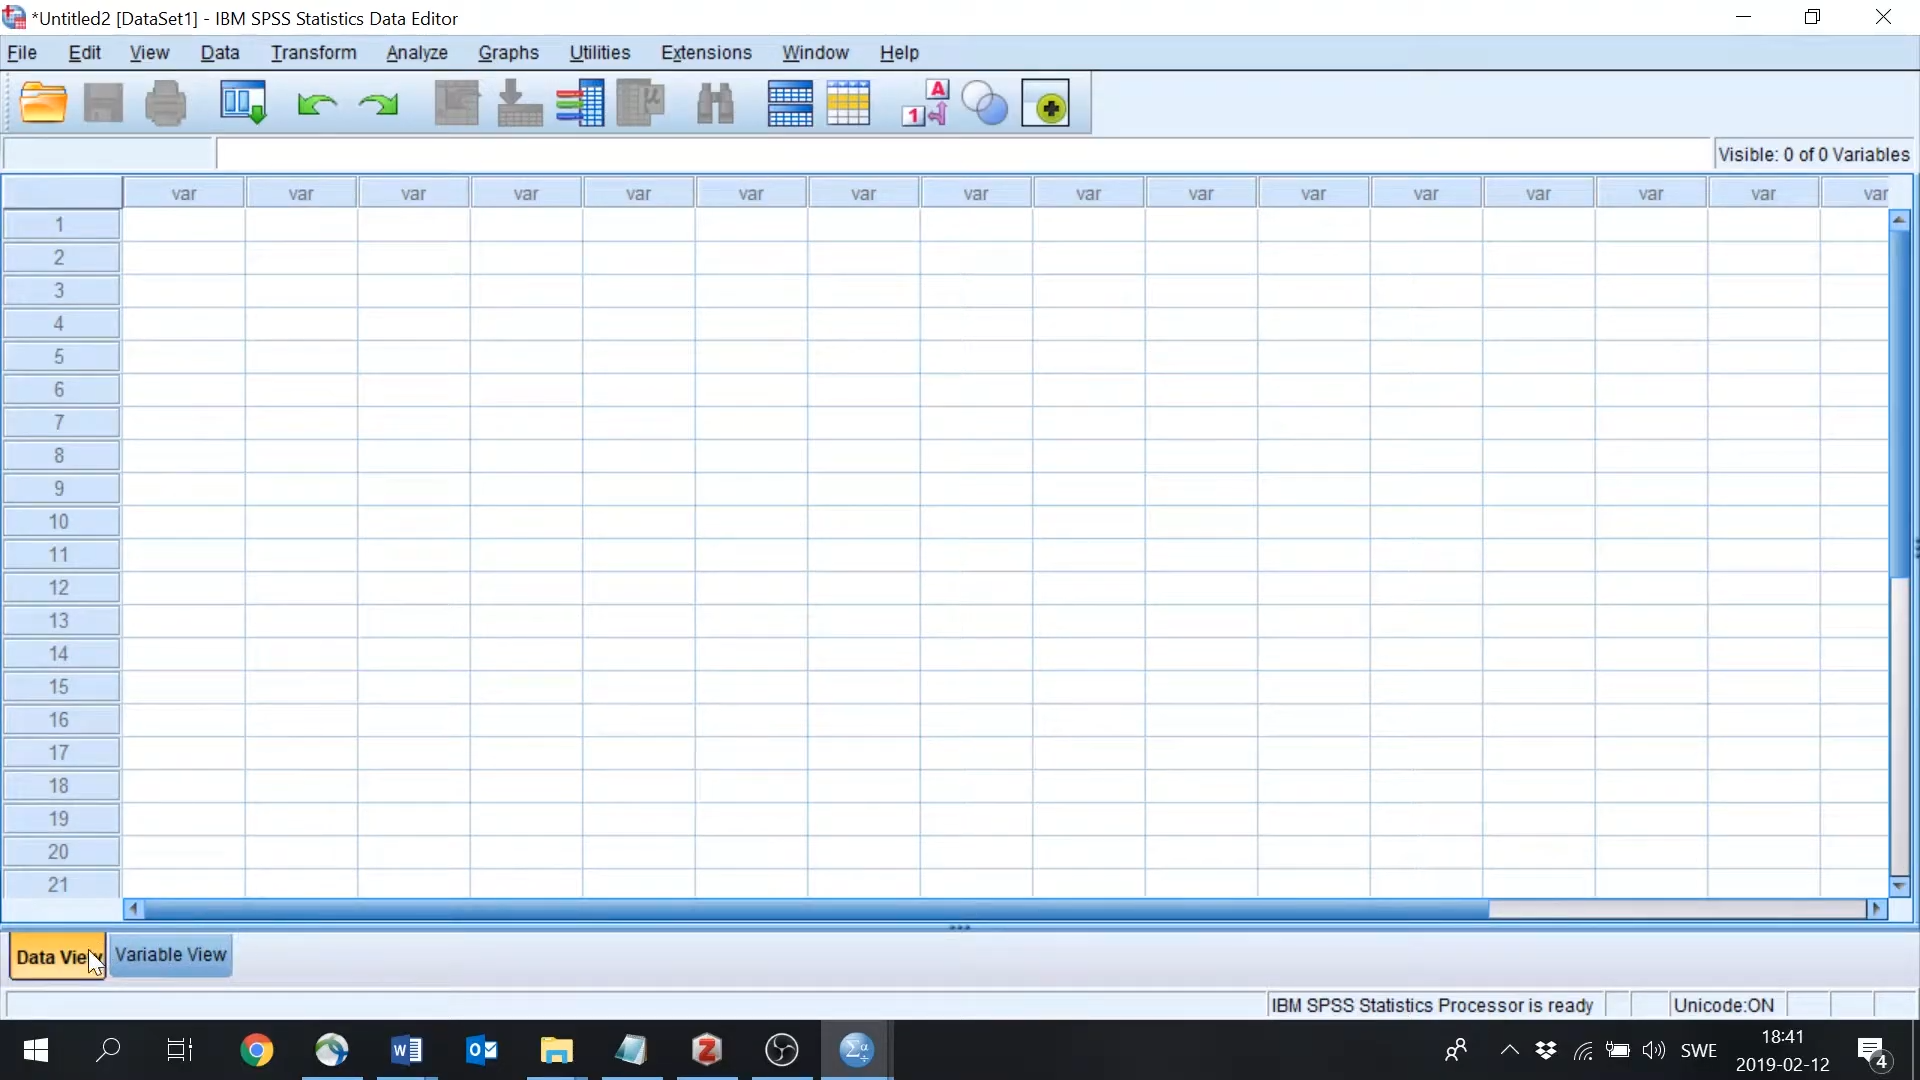Screen dimensions: 1920x1080
Task: Open the Help menu
Action: click(899, 53)
